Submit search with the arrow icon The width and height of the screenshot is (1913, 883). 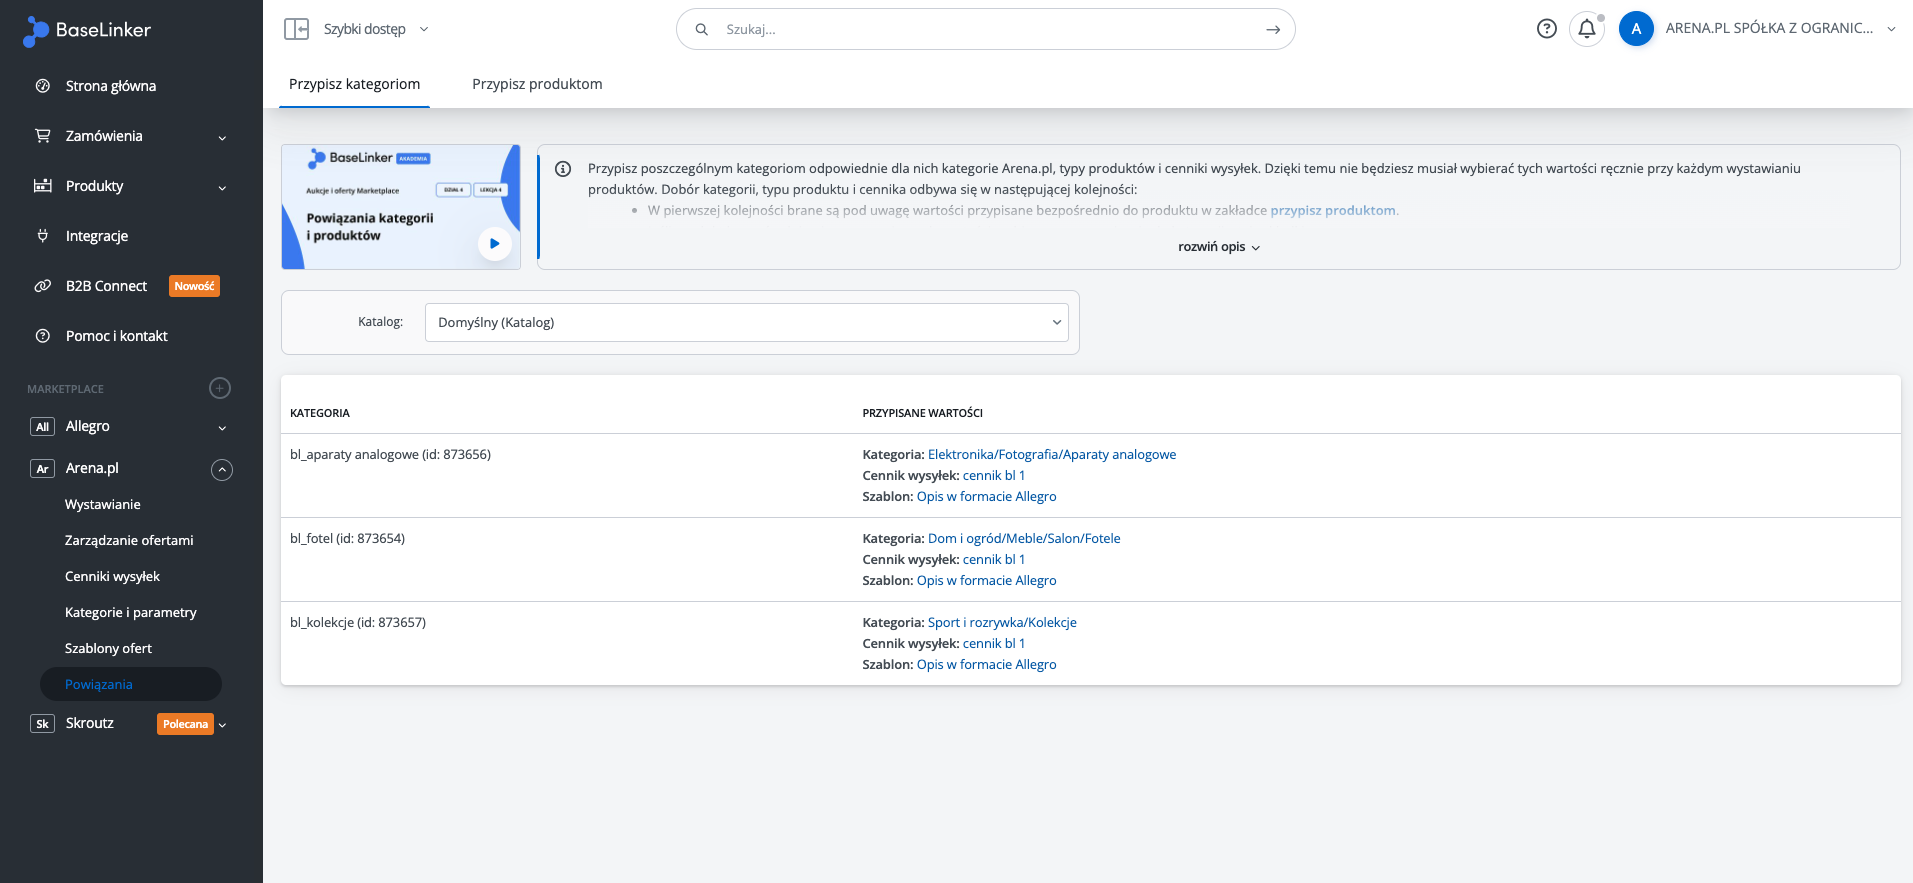tap(1273, 29)
